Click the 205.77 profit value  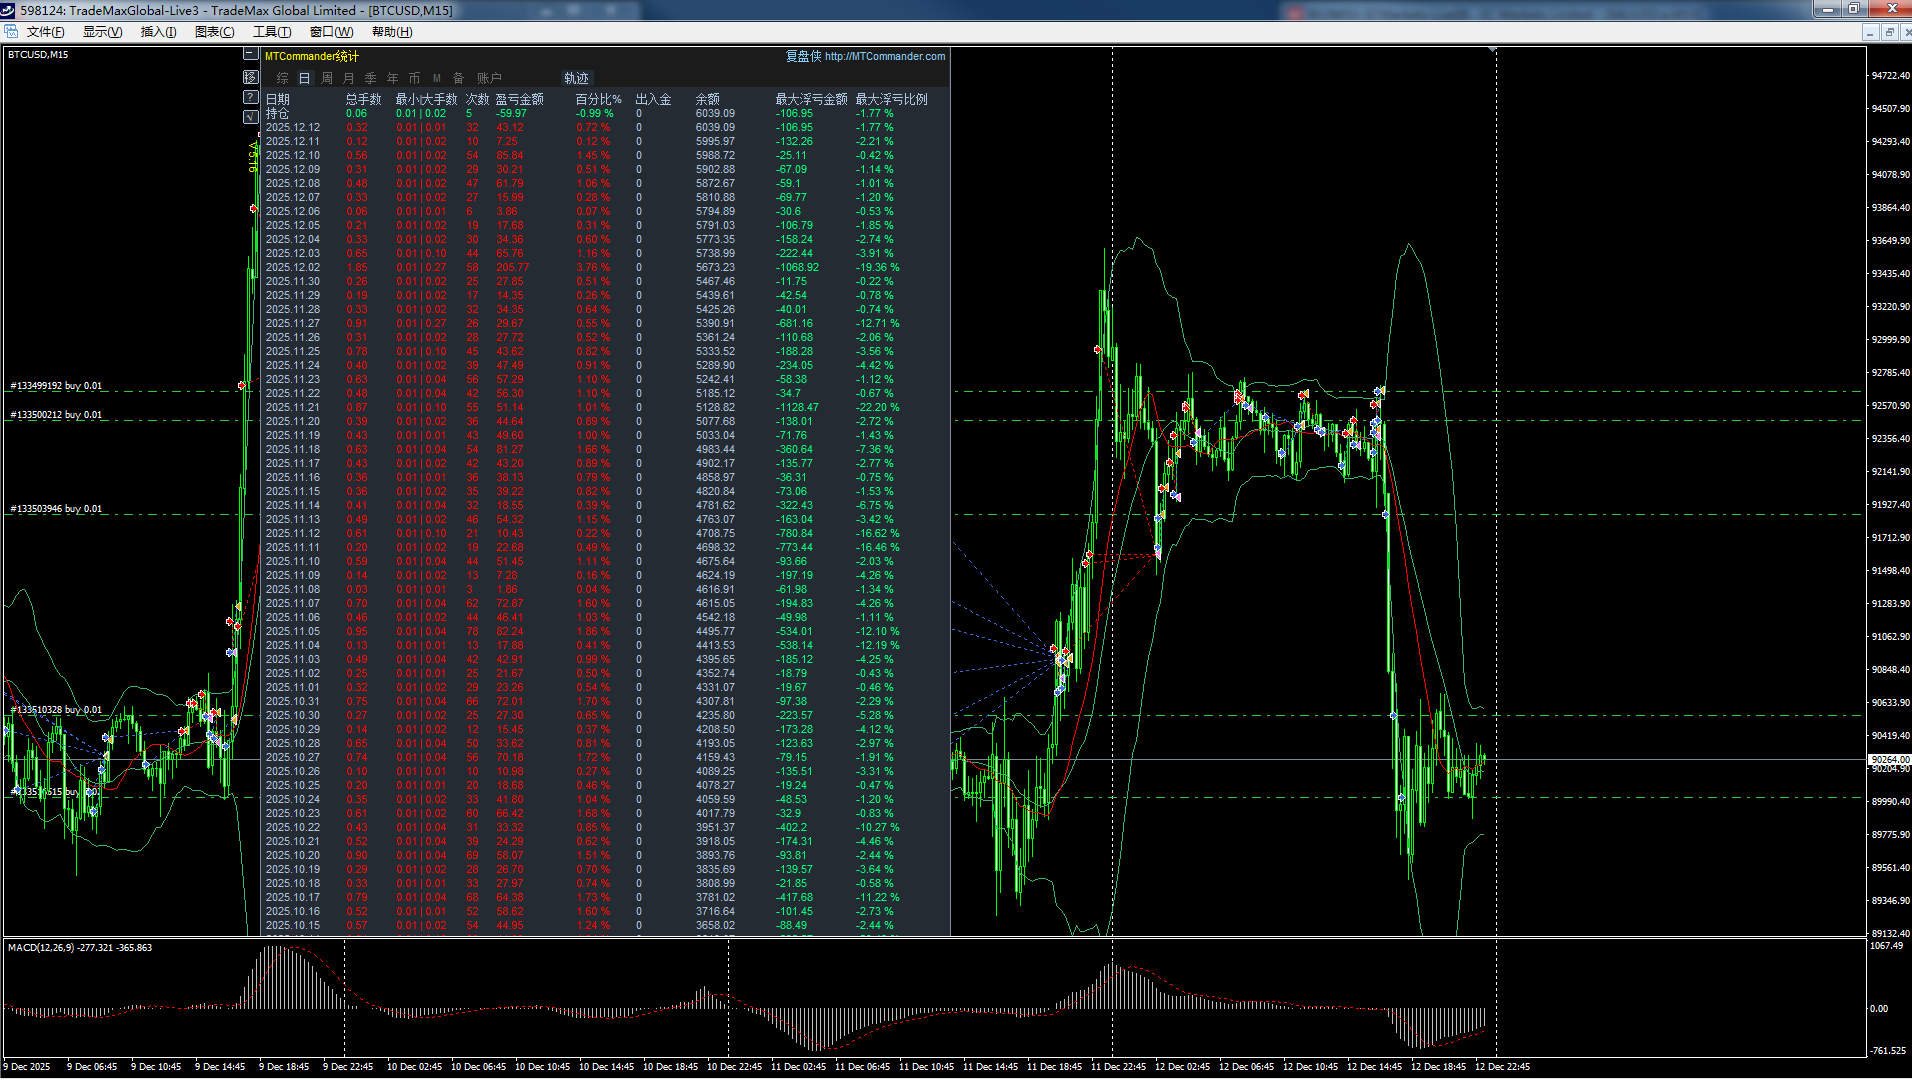point(513,267)
